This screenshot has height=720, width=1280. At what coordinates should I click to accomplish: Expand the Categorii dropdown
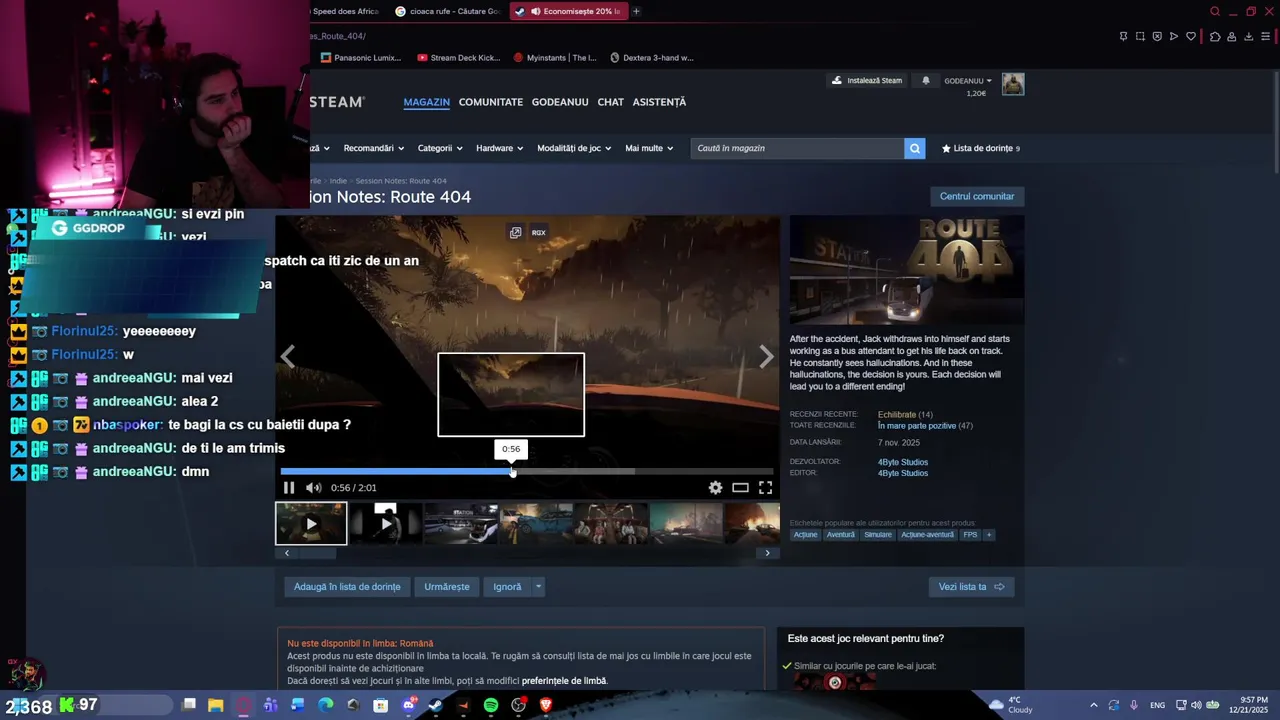(x=440, y=148)
